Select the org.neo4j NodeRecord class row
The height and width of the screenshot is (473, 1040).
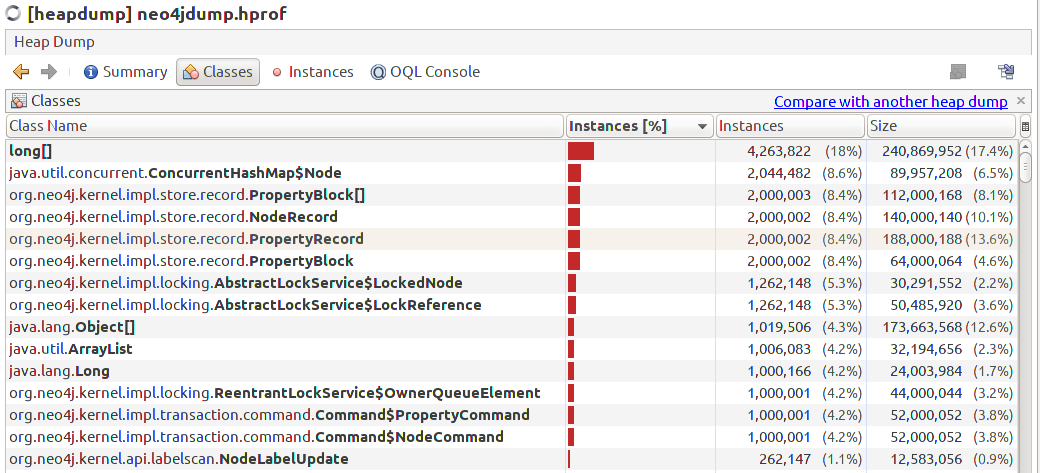tap(511, 217)
